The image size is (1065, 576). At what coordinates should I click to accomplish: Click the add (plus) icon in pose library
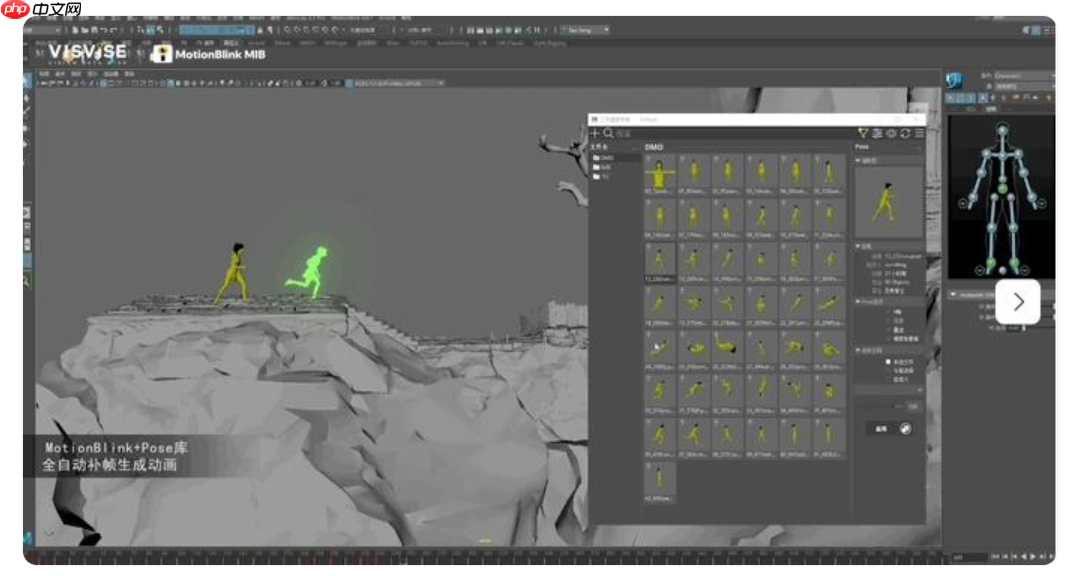[x=595, y=133]
